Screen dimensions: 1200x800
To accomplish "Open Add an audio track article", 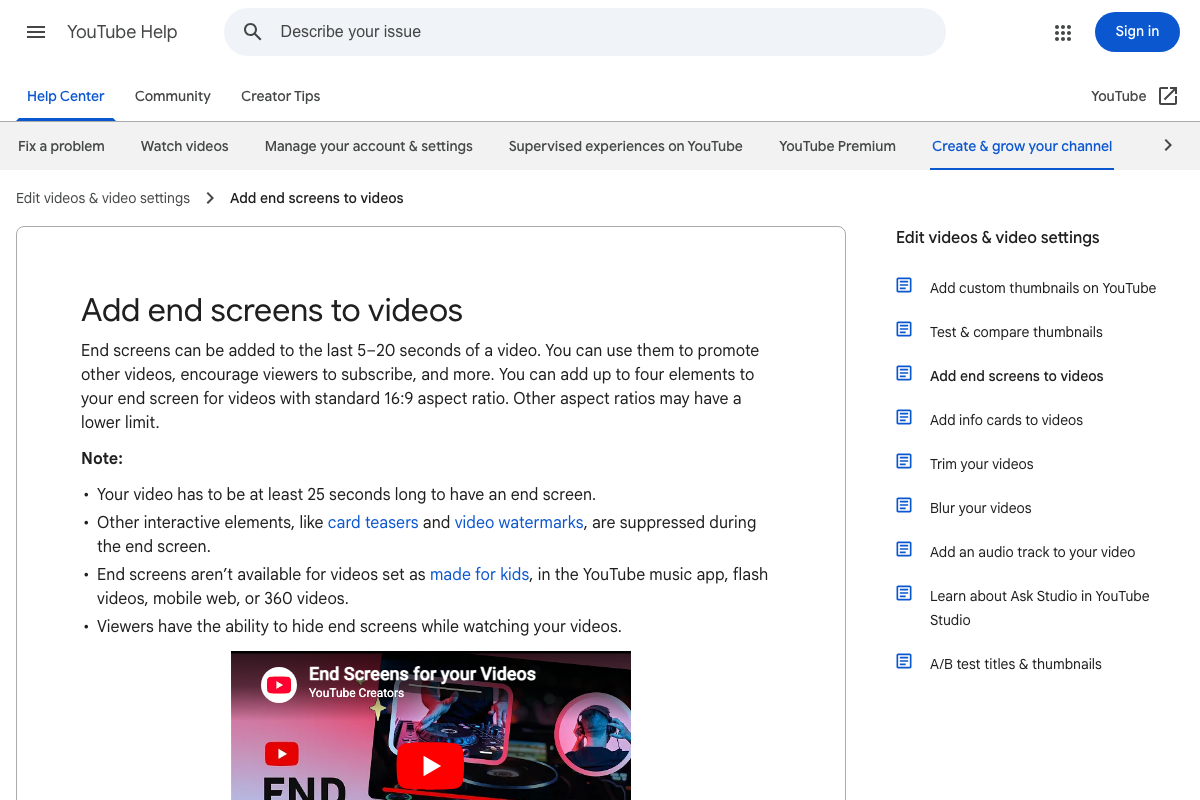I will click(1033, 552).
